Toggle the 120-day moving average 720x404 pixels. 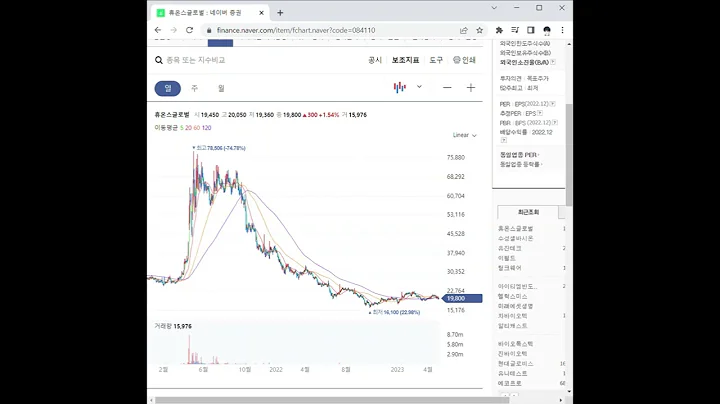pyautogui.click(x=206, y=128)
